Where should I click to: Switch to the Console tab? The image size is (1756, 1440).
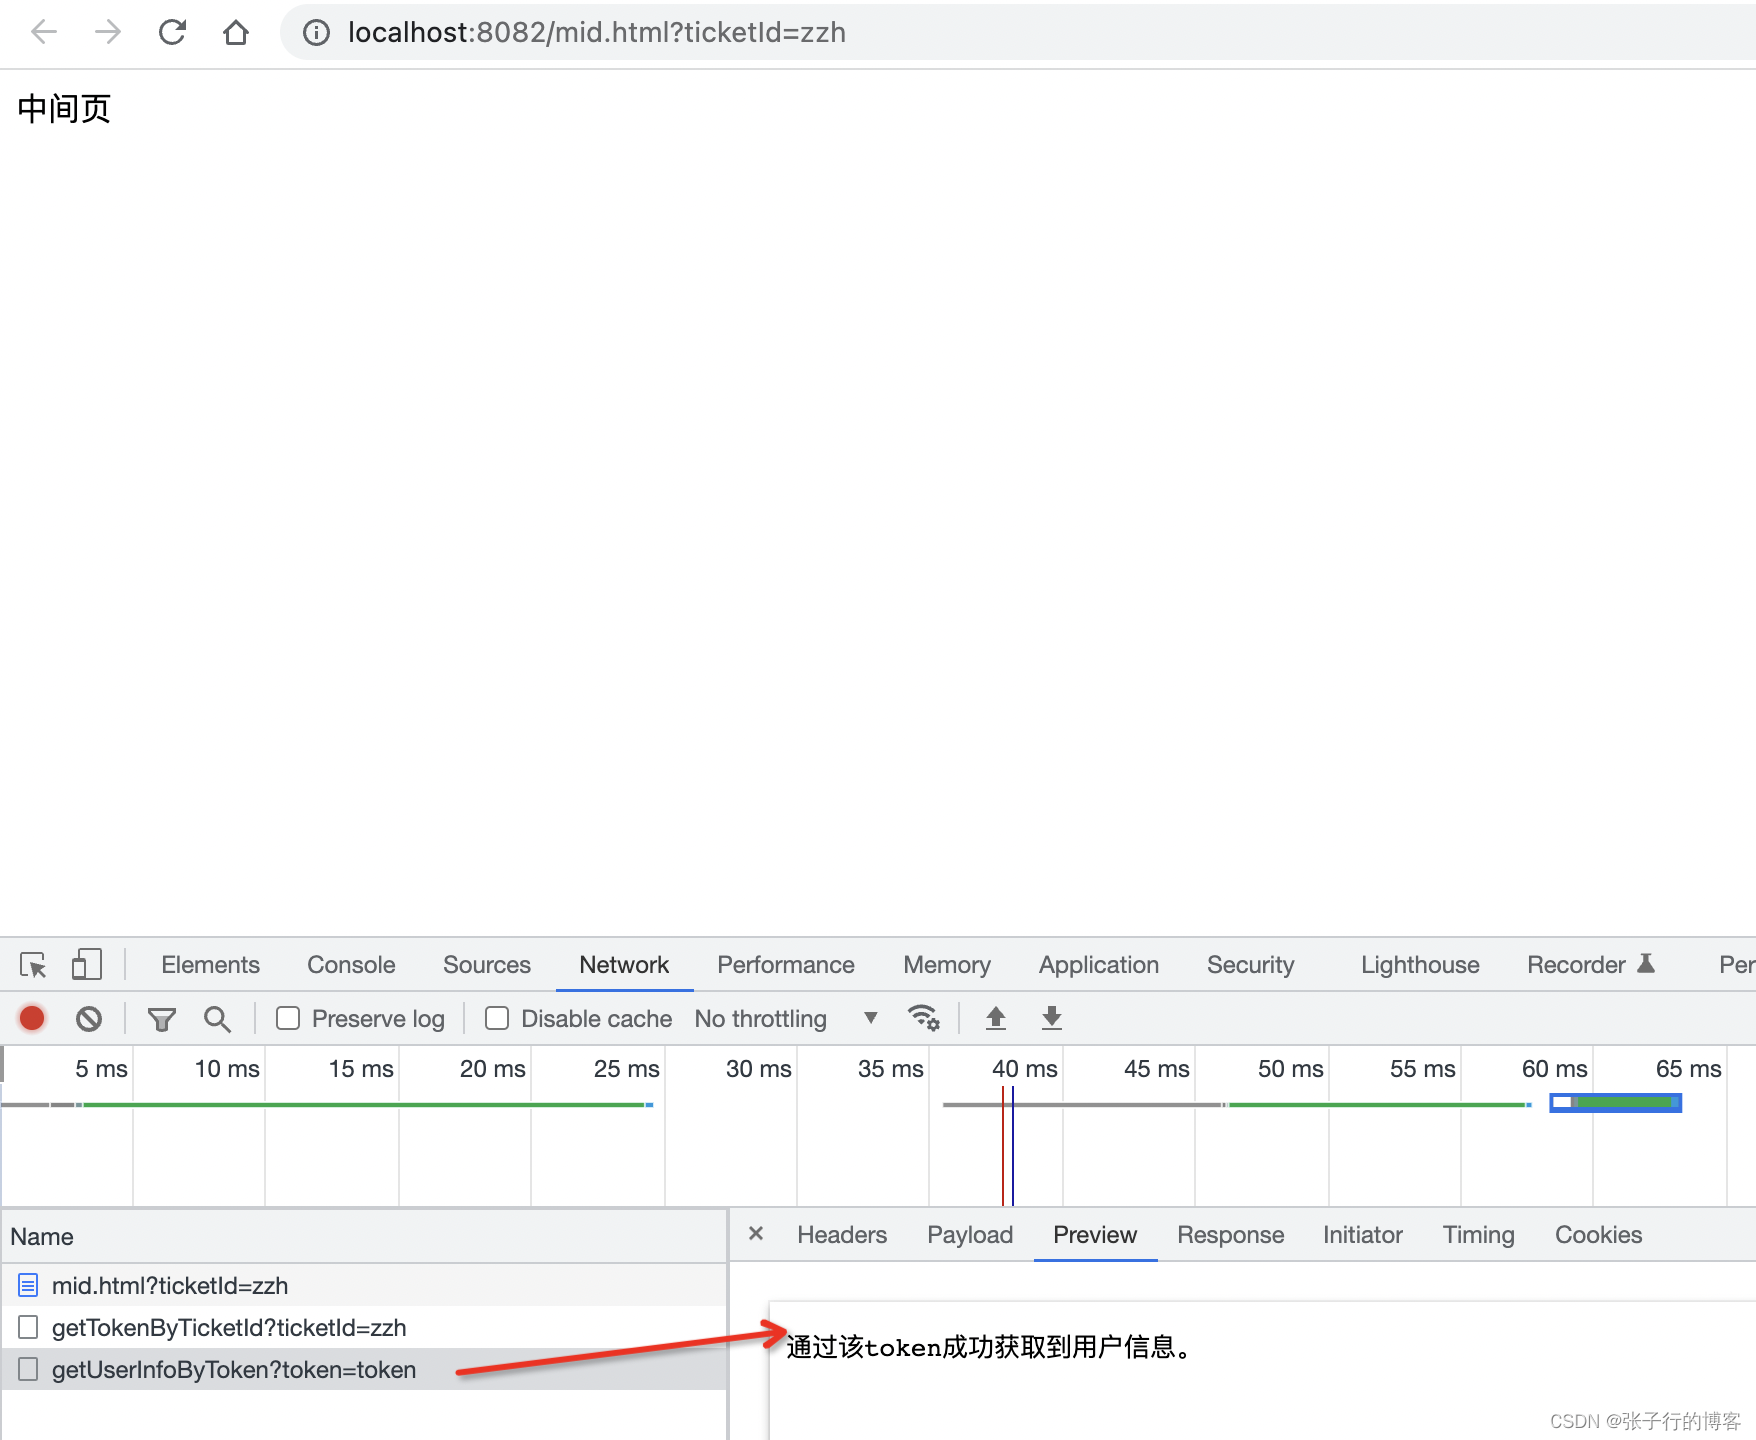(x=351, y=965)
